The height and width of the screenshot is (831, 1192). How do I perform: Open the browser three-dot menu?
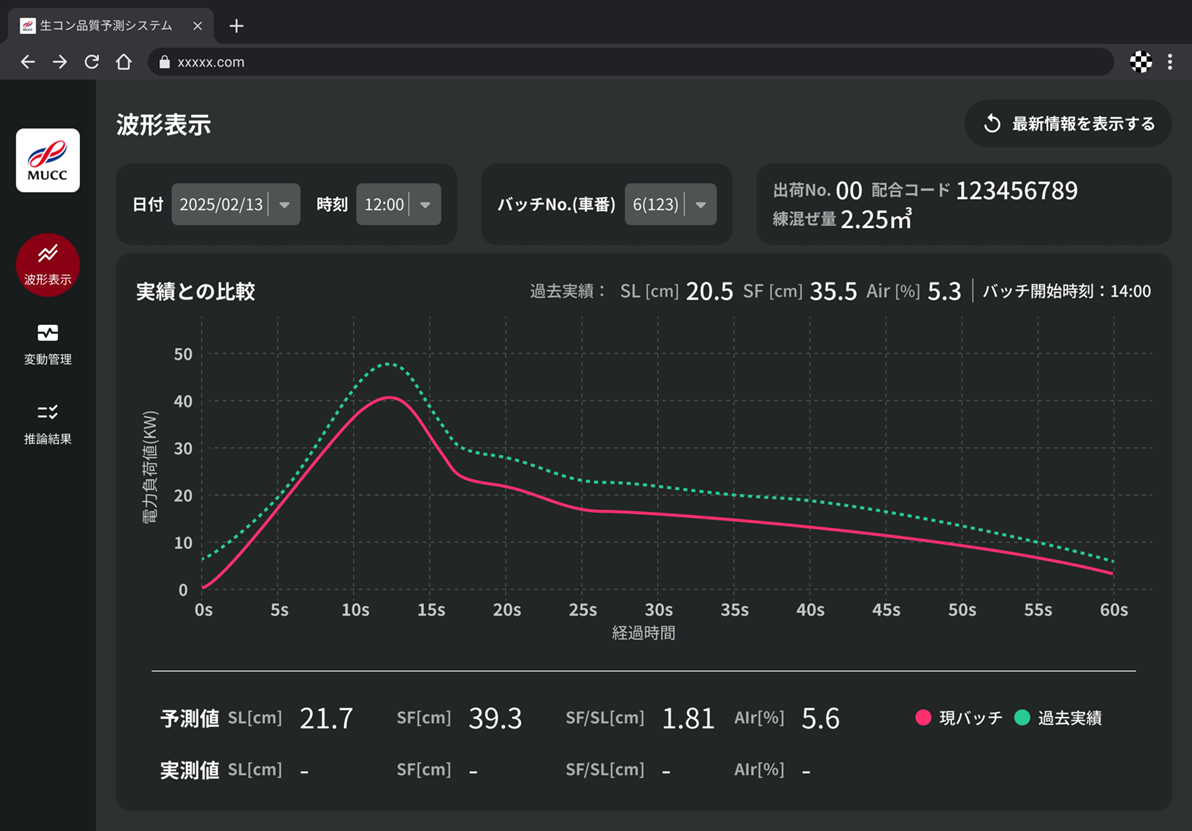tap(1170, 62)
